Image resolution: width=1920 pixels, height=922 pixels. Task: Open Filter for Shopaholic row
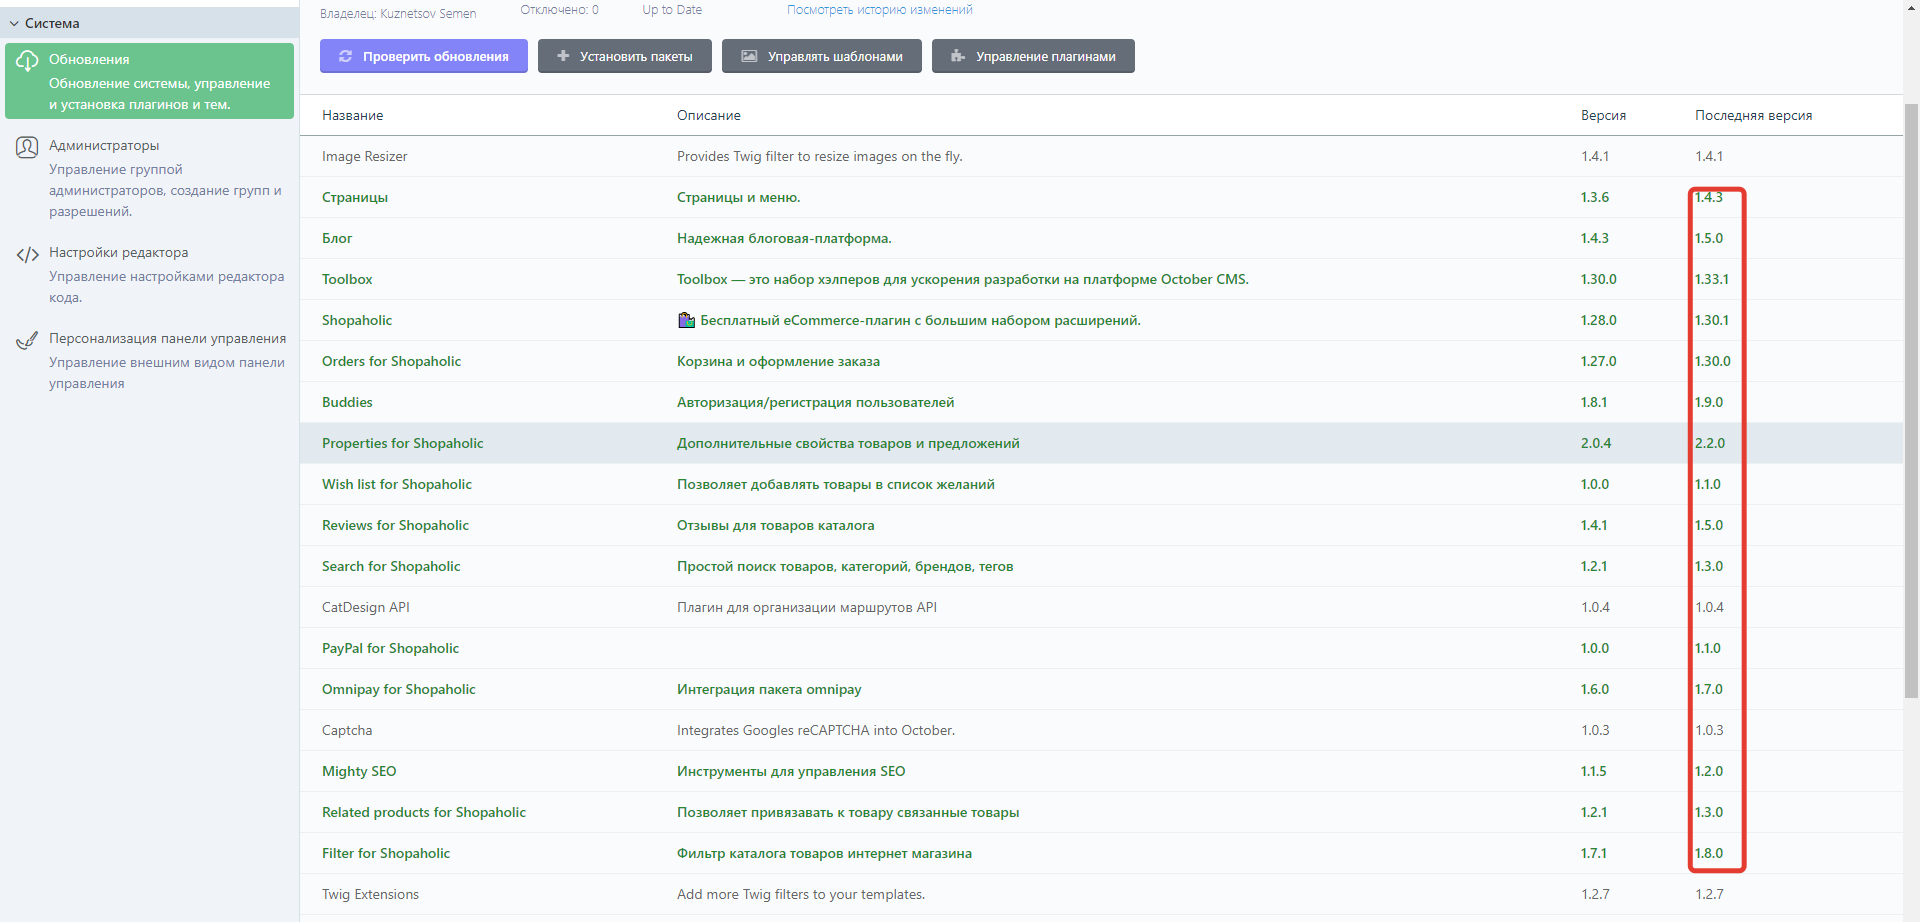pos(1101,853)
